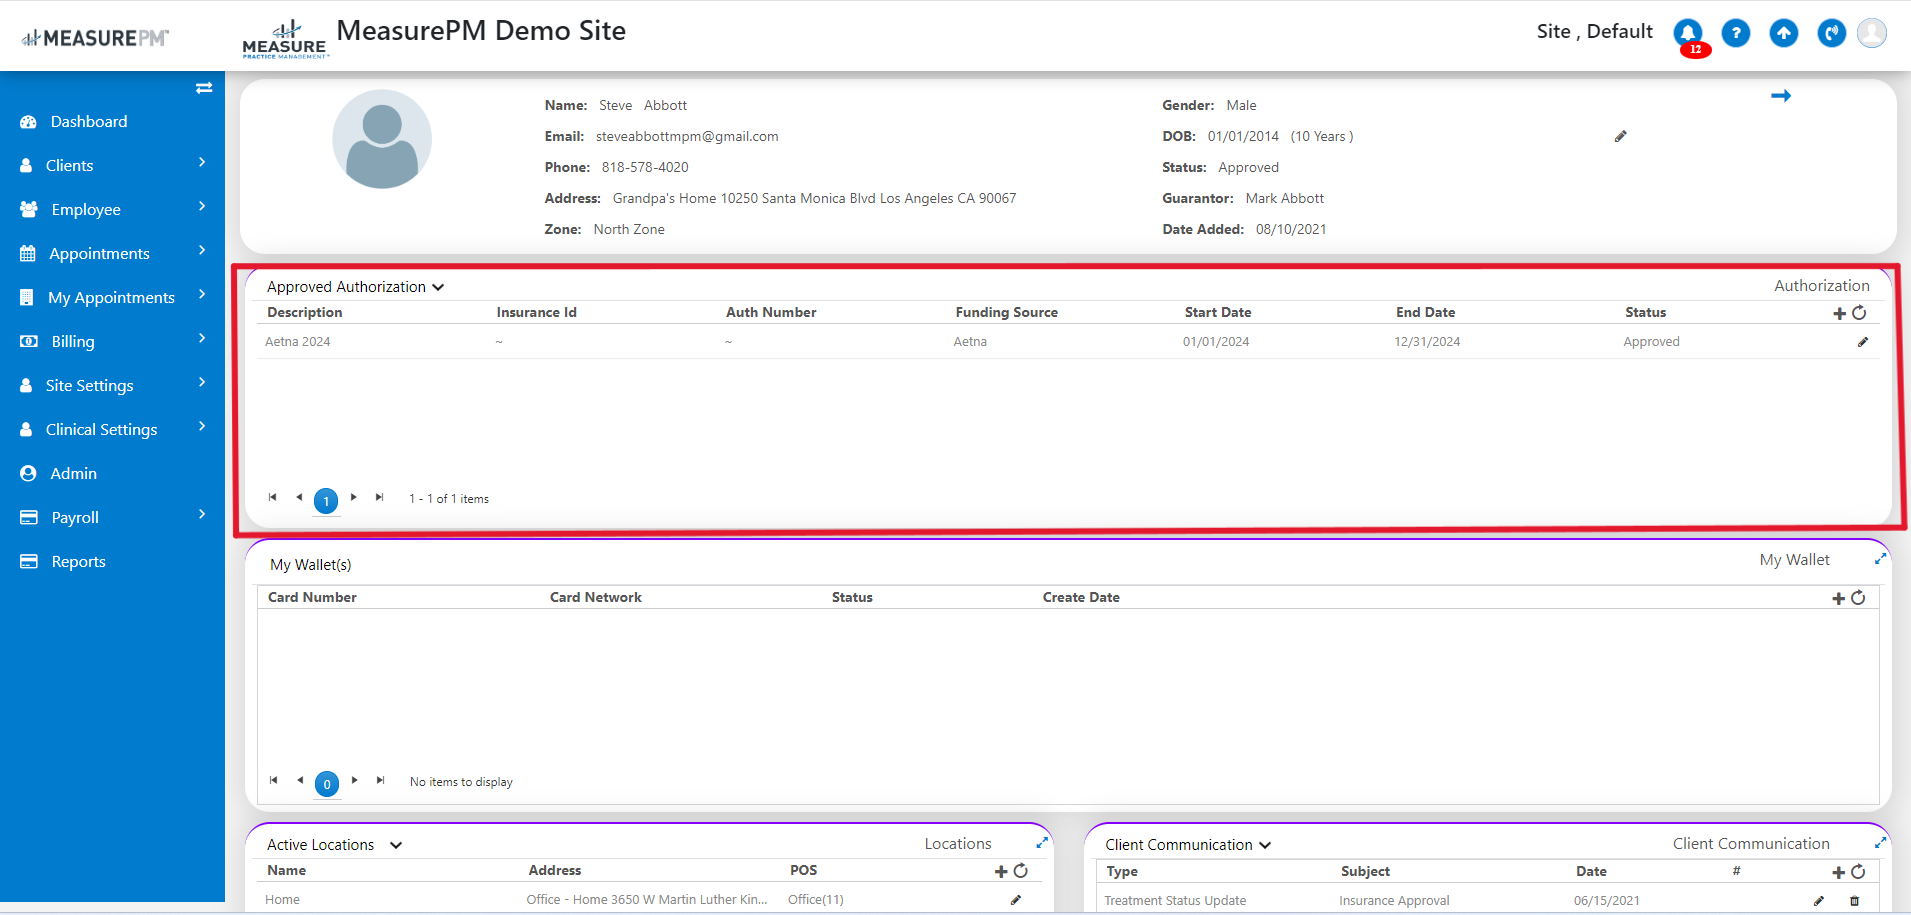
Task: Edit the Treatment Status Update row
Action: pos(1819,901)
